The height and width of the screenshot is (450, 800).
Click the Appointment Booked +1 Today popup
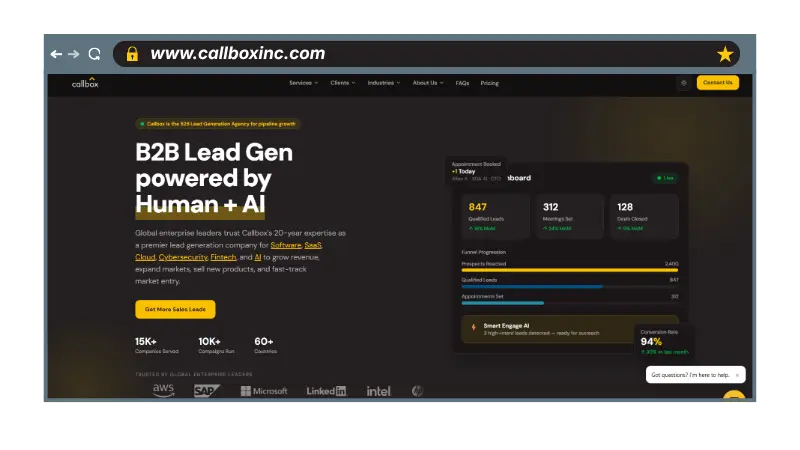[x=477, y=171]
